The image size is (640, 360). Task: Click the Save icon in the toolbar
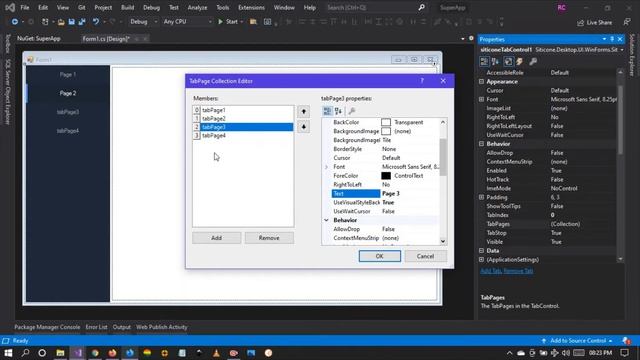[71, 22]
